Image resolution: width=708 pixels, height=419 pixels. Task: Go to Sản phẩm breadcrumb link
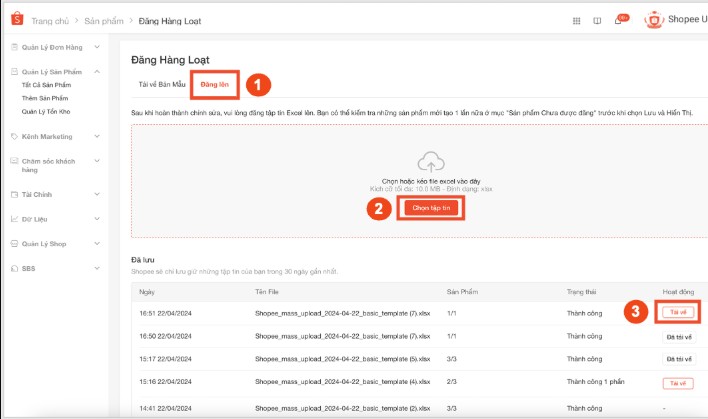coord(104,21)
